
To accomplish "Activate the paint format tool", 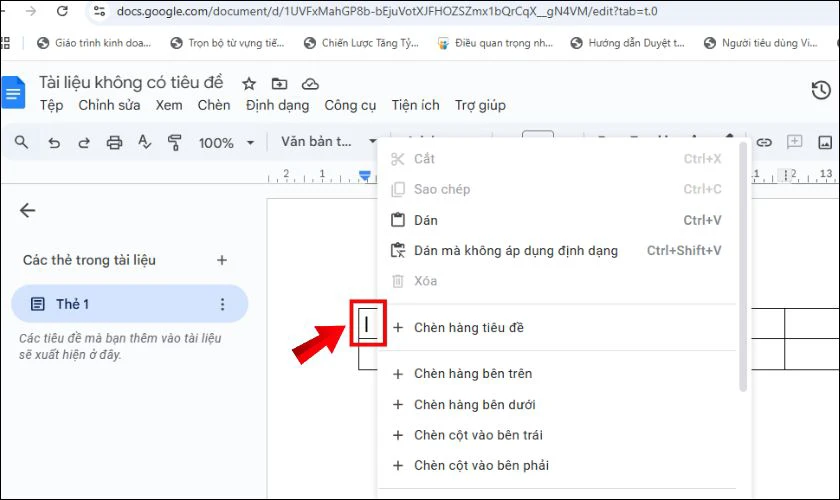I will [174, 143].
